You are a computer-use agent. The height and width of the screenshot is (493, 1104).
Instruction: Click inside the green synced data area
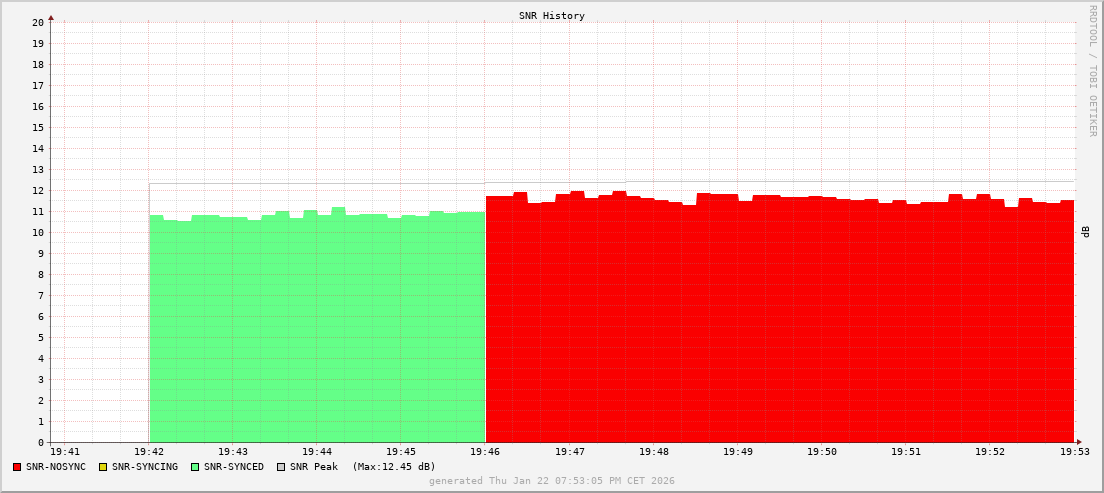tap(317, 330)
